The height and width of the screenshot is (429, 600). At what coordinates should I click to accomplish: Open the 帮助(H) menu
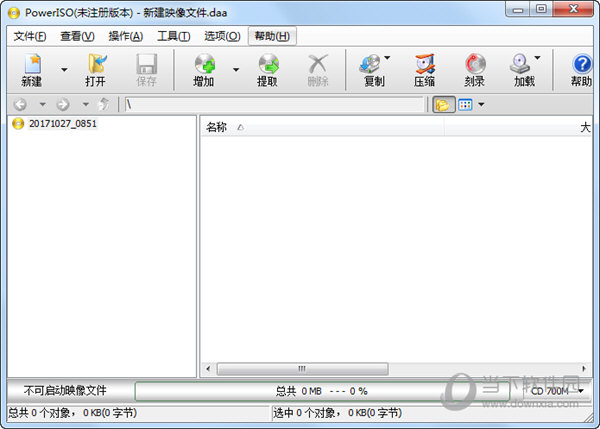(272, 36)
